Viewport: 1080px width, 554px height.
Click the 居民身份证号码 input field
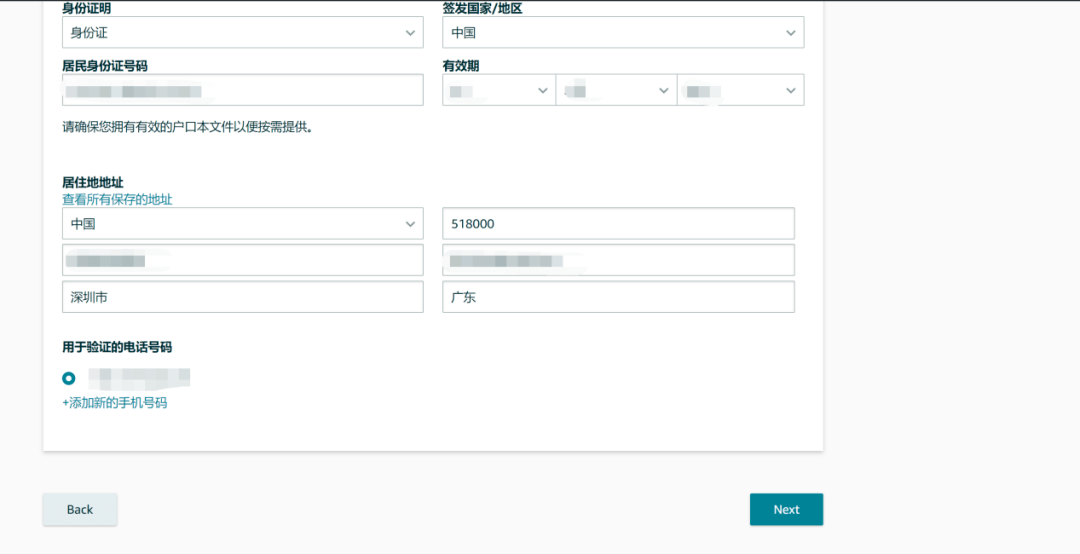point(242,90)
